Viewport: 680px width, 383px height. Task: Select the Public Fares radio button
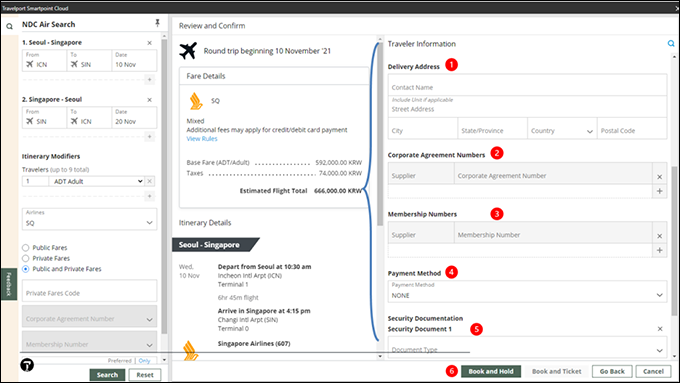coord(26,248)
